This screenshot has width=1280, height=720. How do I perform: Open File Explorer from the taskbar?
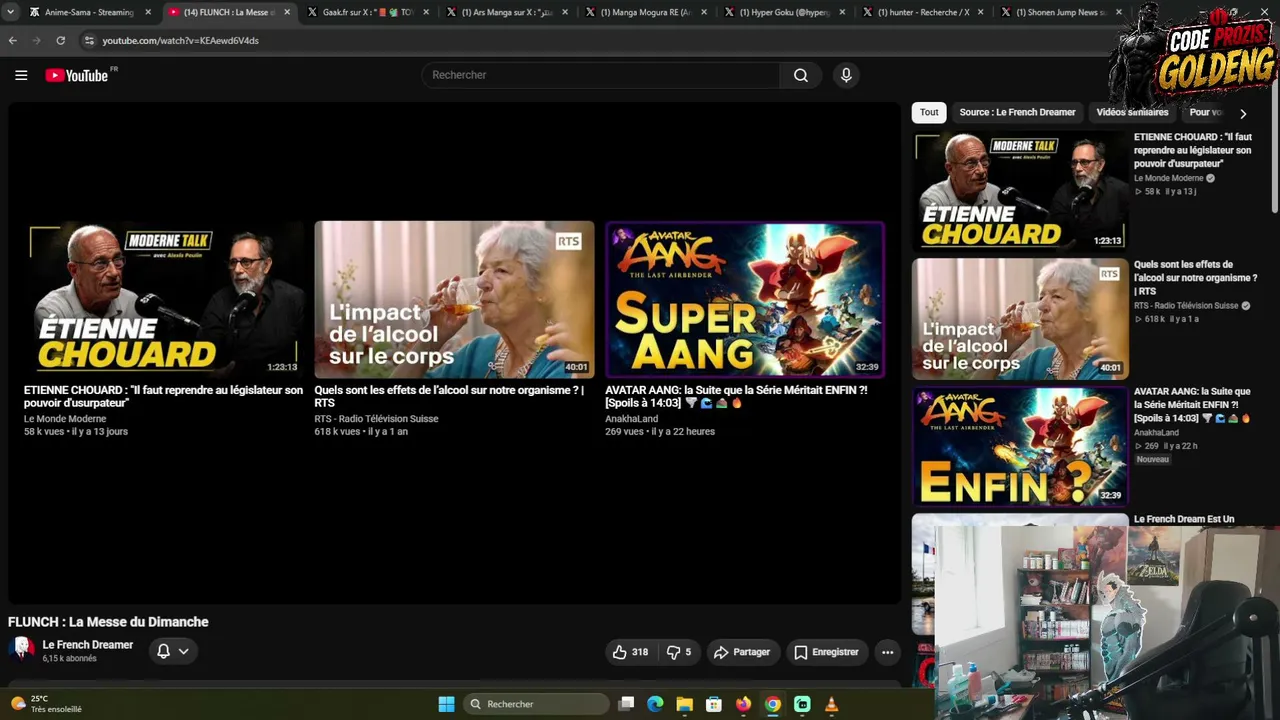click(684, 704)
